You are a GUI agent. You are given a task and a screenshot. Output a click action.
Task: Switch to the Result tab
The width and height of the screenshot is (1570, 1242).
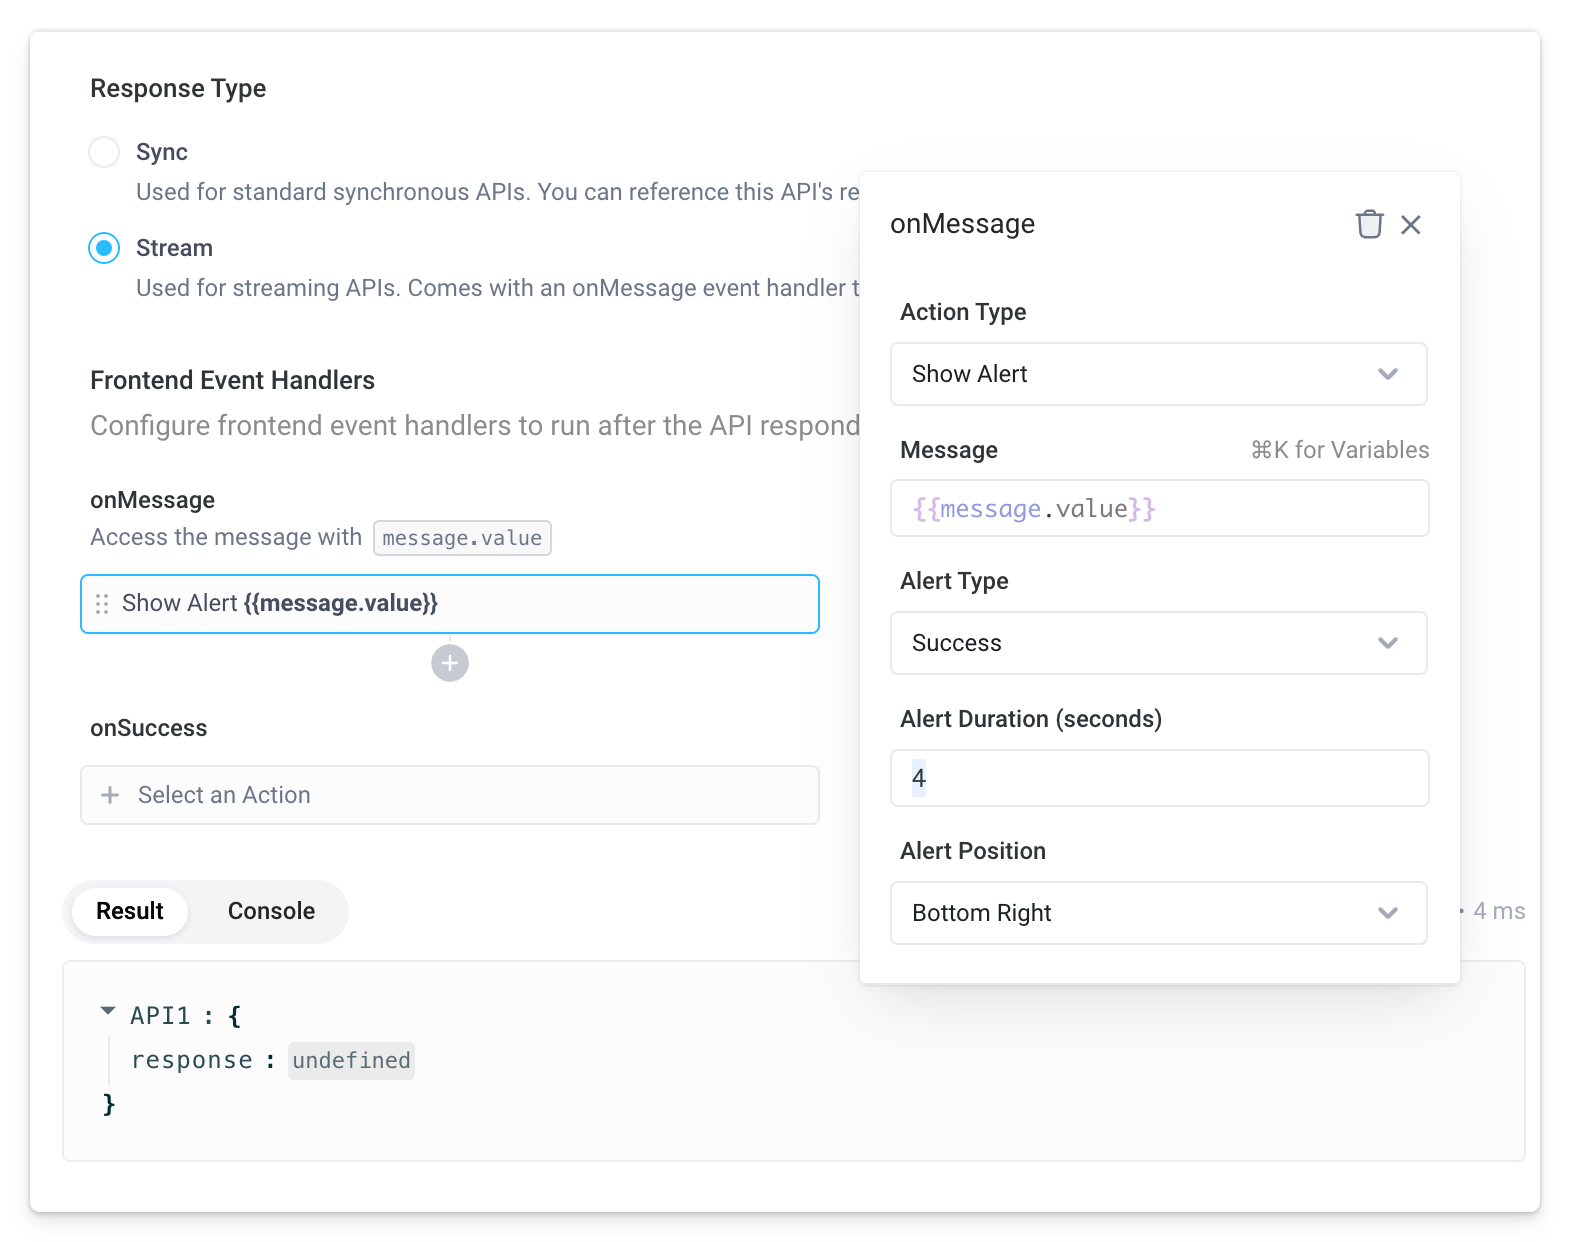pyautogui.click(x=129, y=911)
